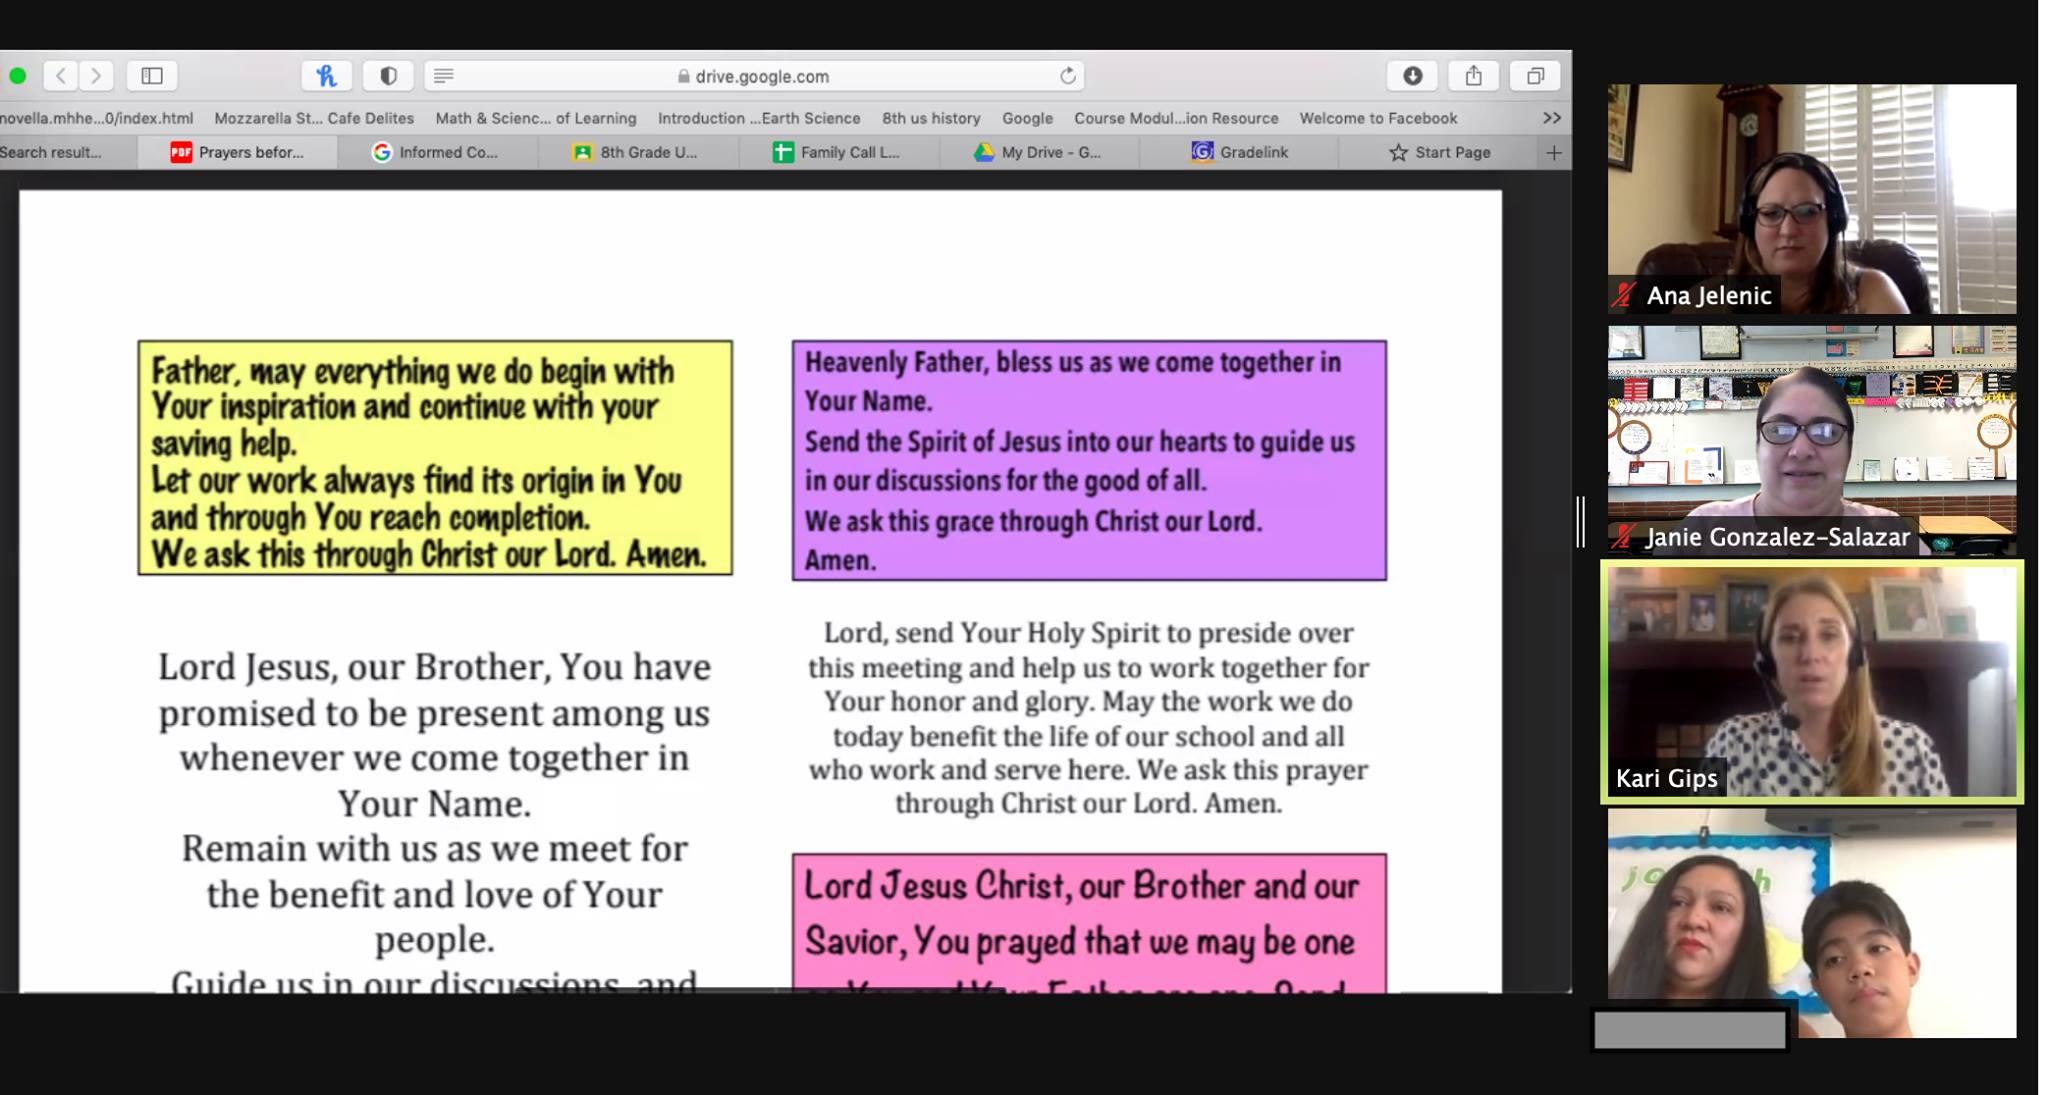This screenshot has width=2048, height=1095.
Task: Open the Introduction ...Earth Science bookmark
Action: [x=759, y=118]
